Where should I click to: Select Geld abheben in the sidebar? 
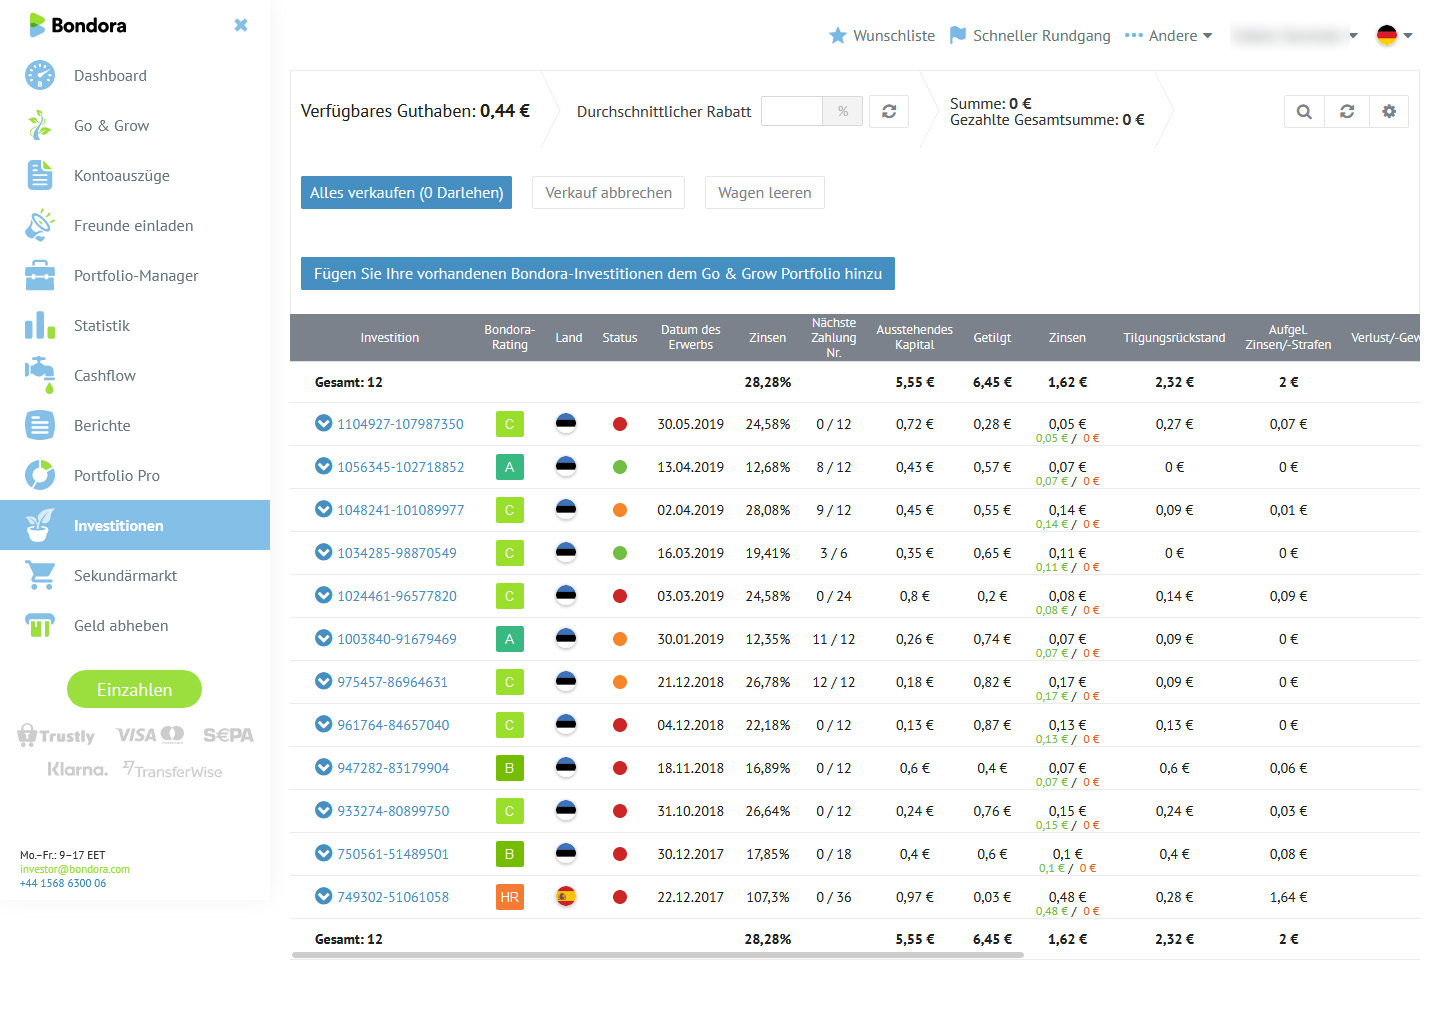tap(121, 626)
